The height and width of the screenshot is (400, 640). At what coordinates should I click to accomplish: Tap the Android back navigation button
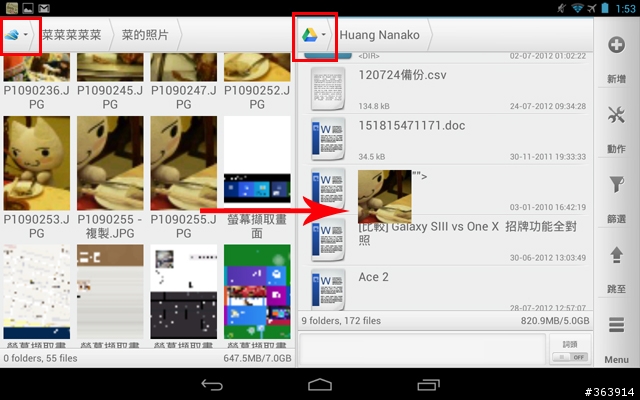(212, 384)
